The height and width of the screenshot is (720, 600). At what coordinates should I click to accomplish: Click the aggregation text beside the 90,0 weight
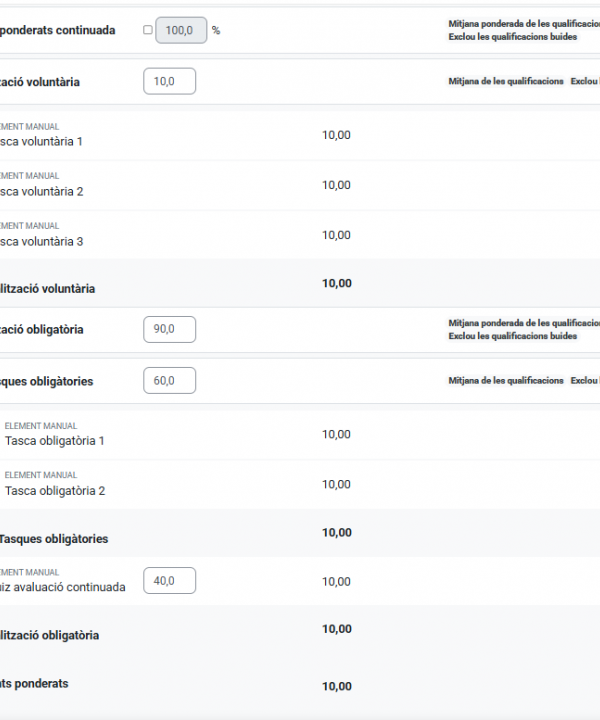pyautogui.click(x=523, y=329)
